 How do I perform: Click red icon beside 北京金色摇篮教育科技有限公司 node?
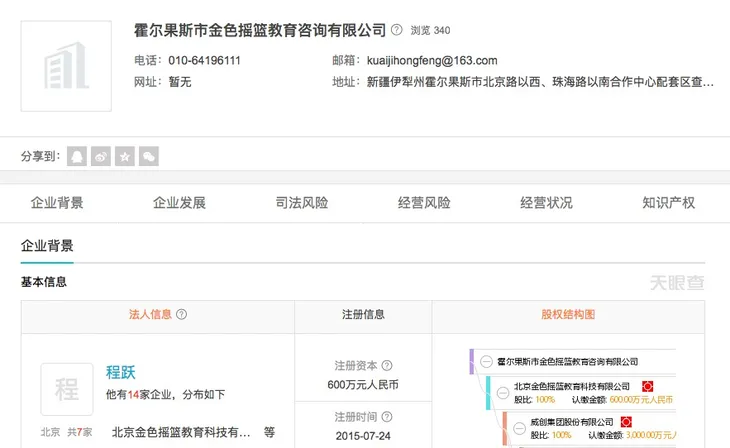[647, 386]
